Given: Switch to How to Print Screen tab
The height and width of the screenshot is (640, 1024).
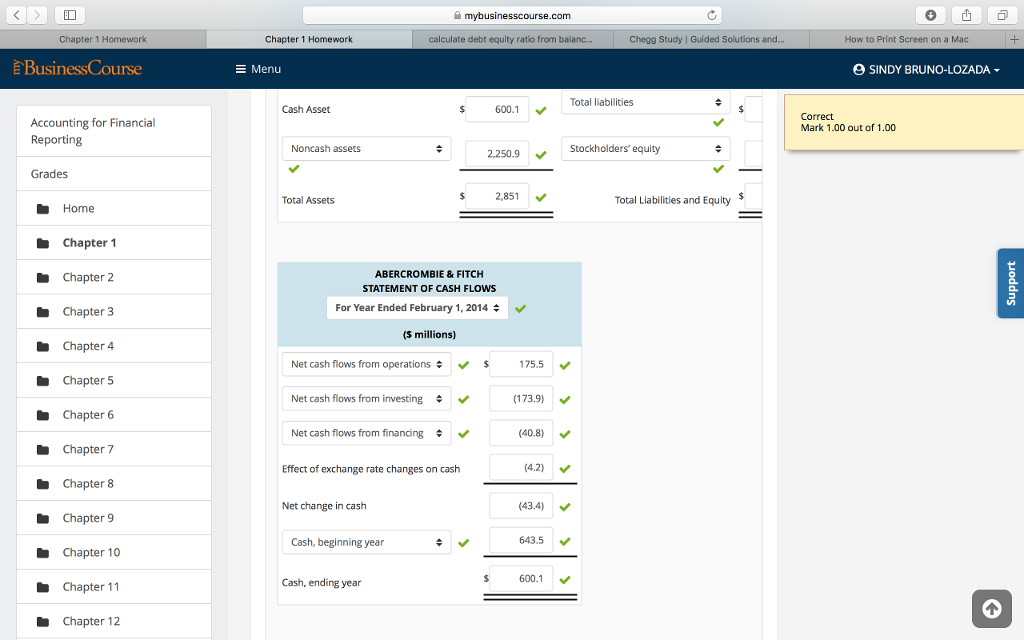Looking at the screenshot, I should pyautogui.click(x=907, y=39).
